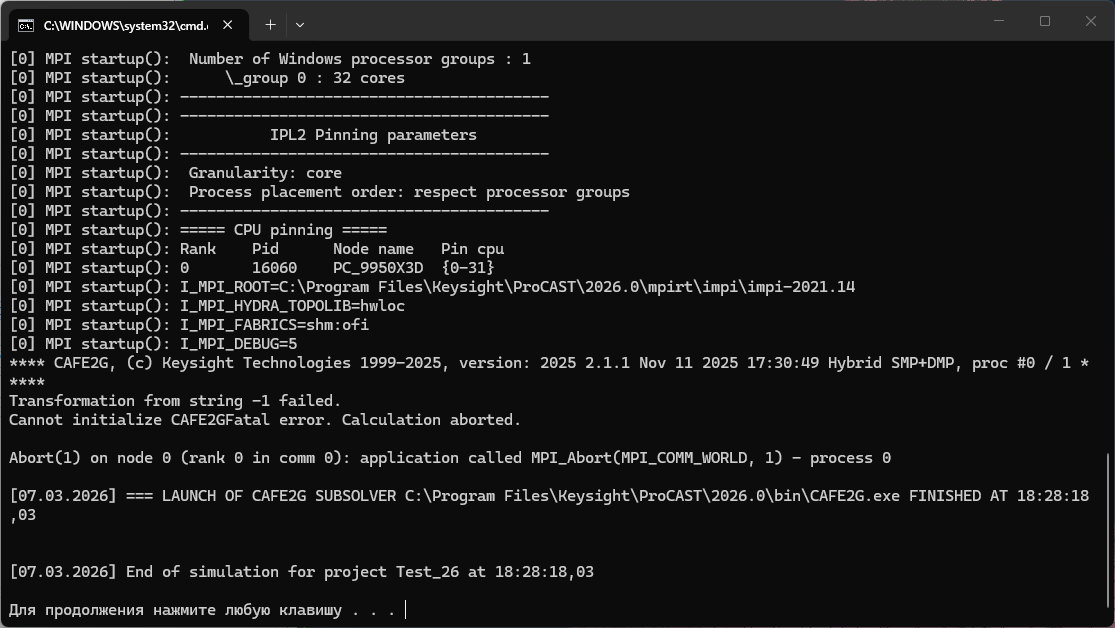The width and height of the screenshot is (1115, 628).
Task: Maximize the terminal window
Action: [1045, 21]
